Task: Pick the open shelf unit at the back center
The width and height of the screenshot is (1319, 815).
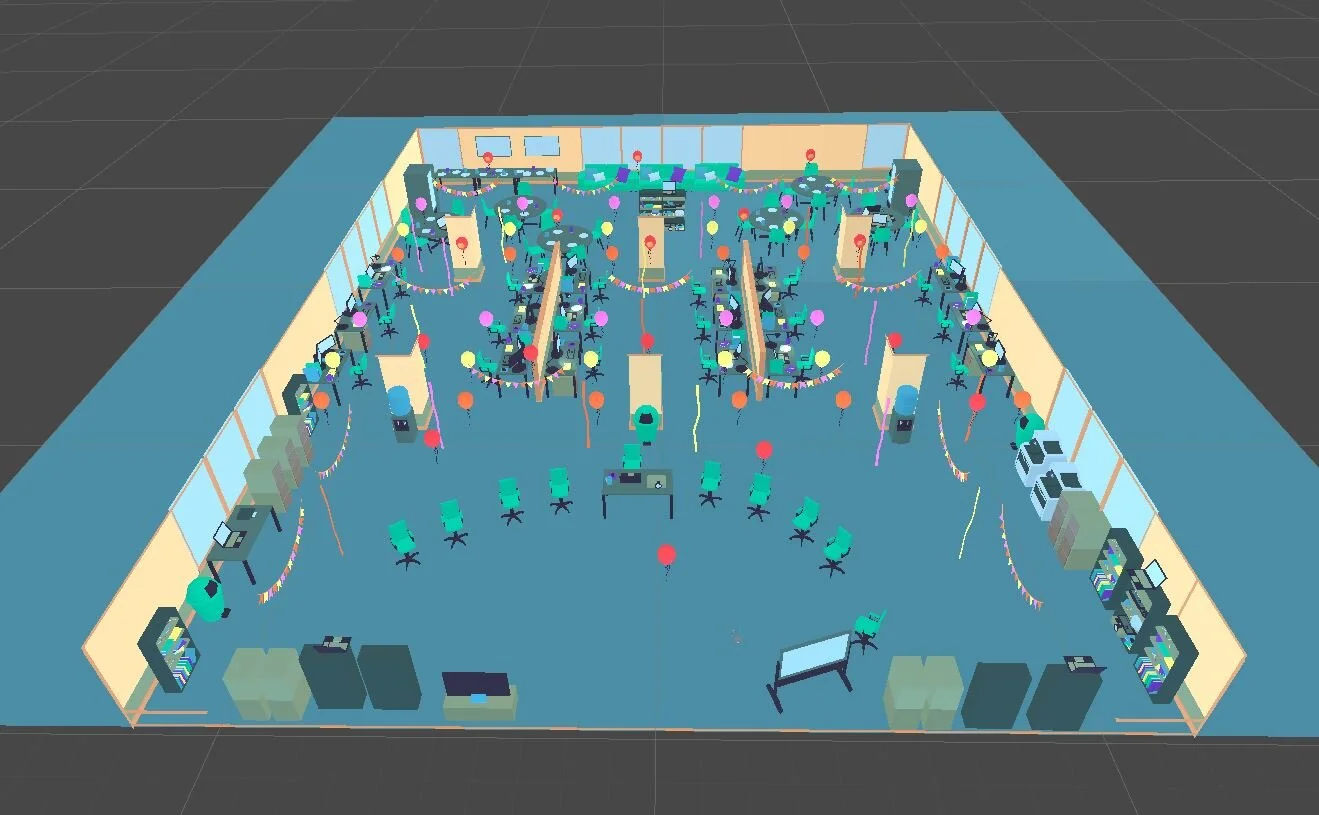Action: pyautogui.click(x=663, y=208)
